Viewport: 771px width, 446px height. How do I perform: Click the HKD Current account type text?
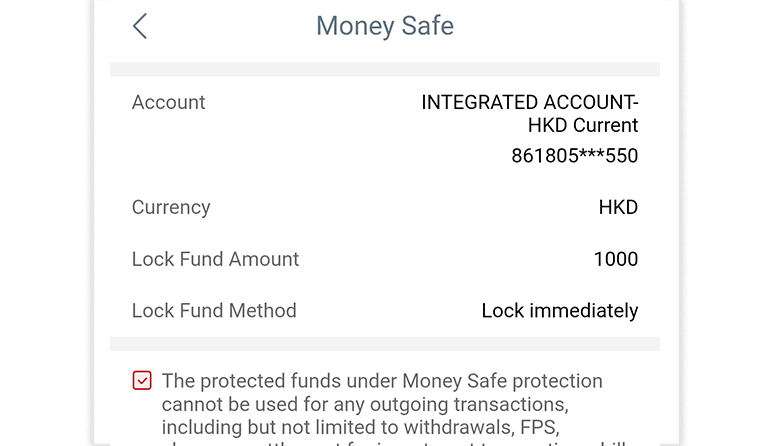pos(582,126)
